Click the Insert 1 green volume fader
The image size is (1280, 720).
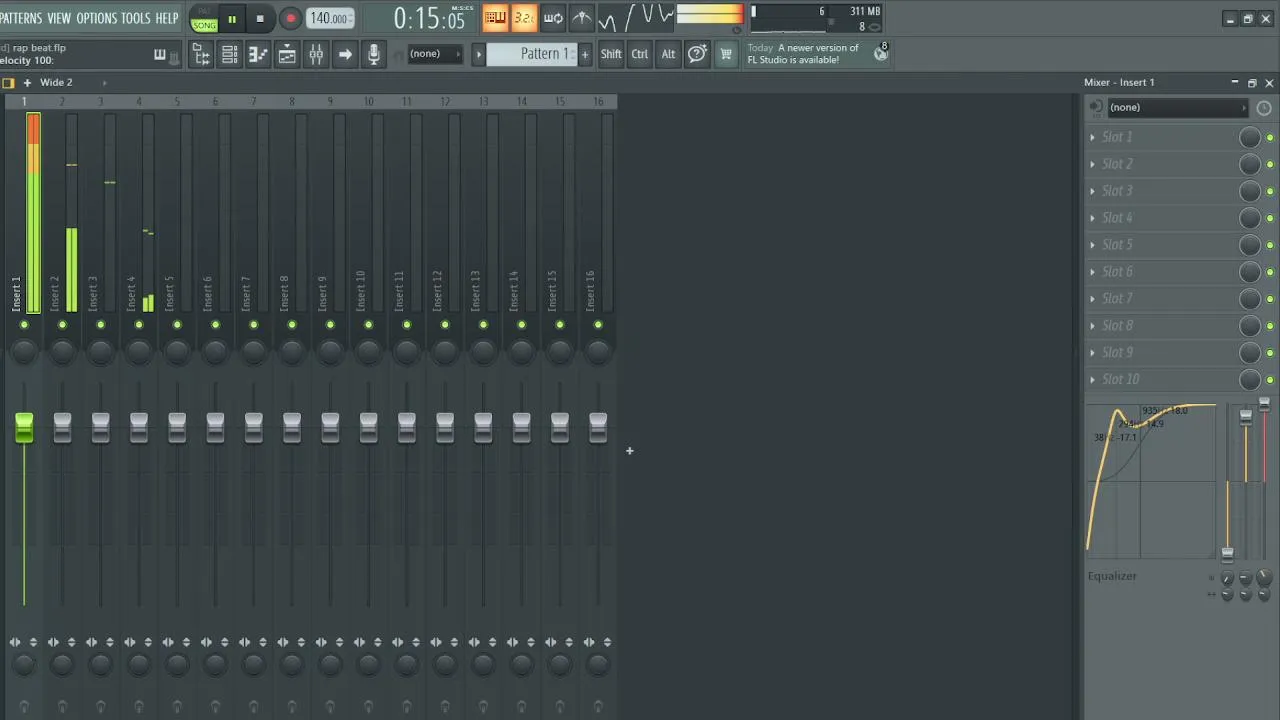click(x=24, y=428)
